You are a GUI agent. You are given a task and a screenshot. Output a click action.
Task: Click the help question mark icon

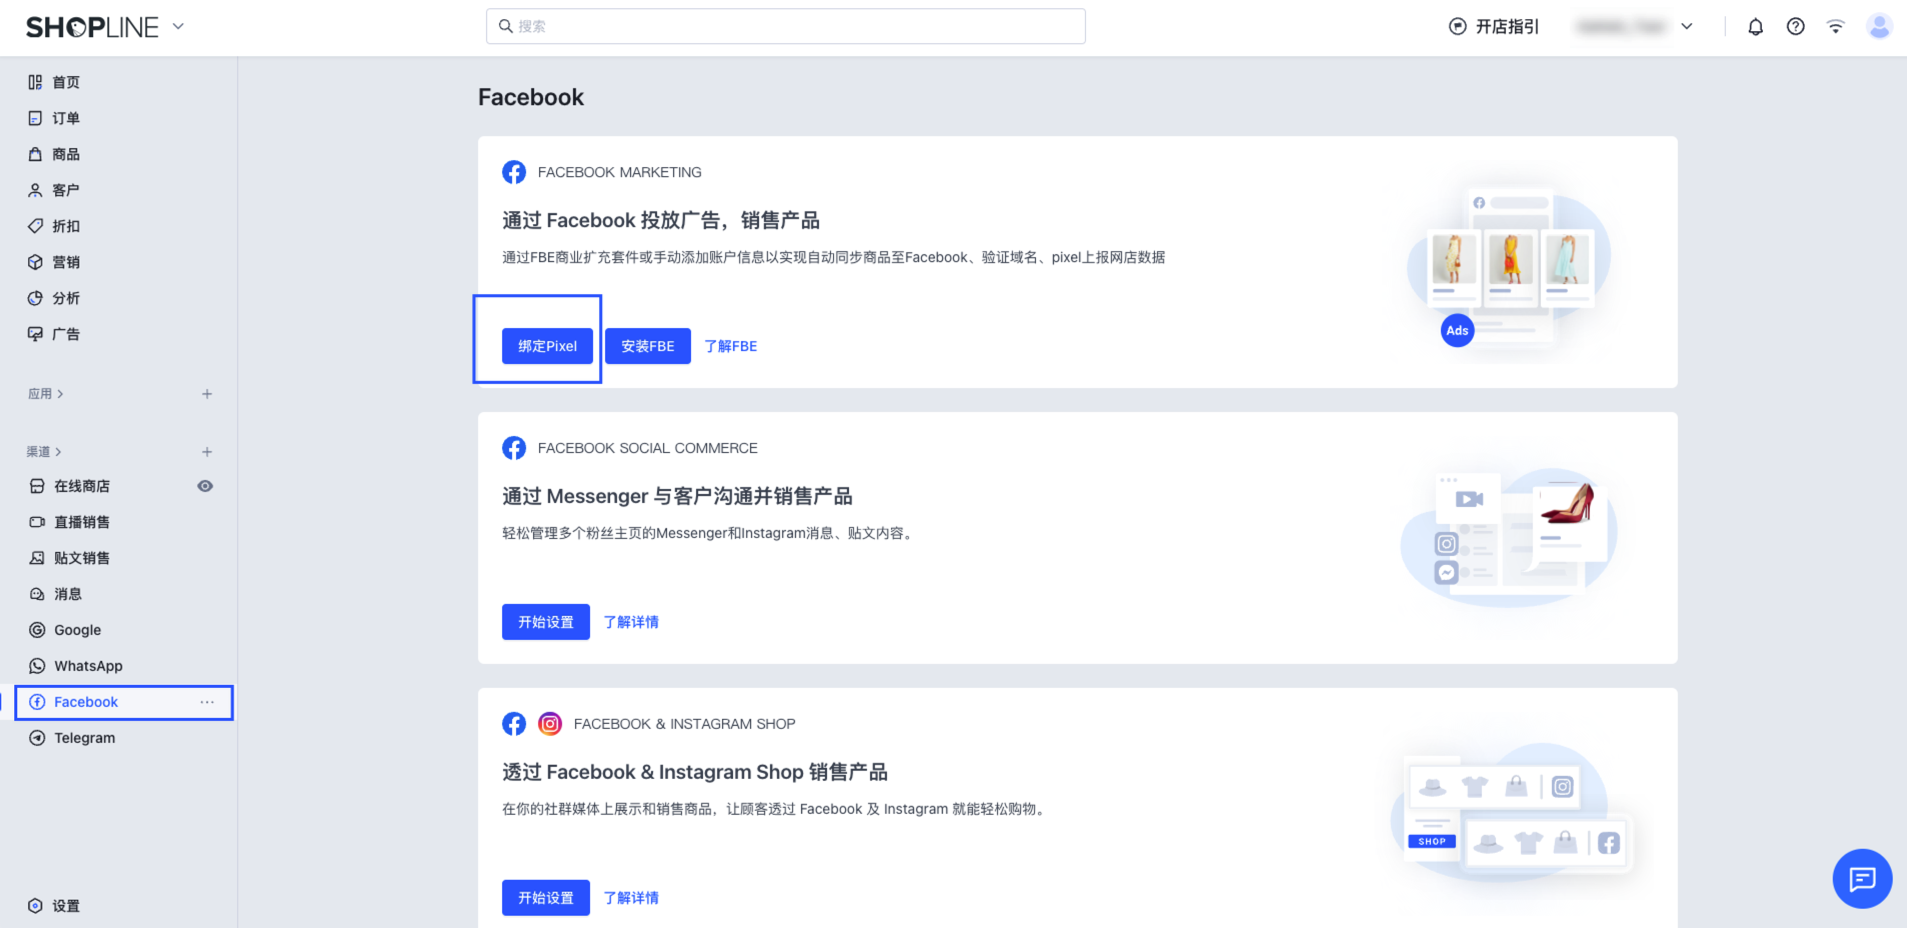[x=1796, y=27]
